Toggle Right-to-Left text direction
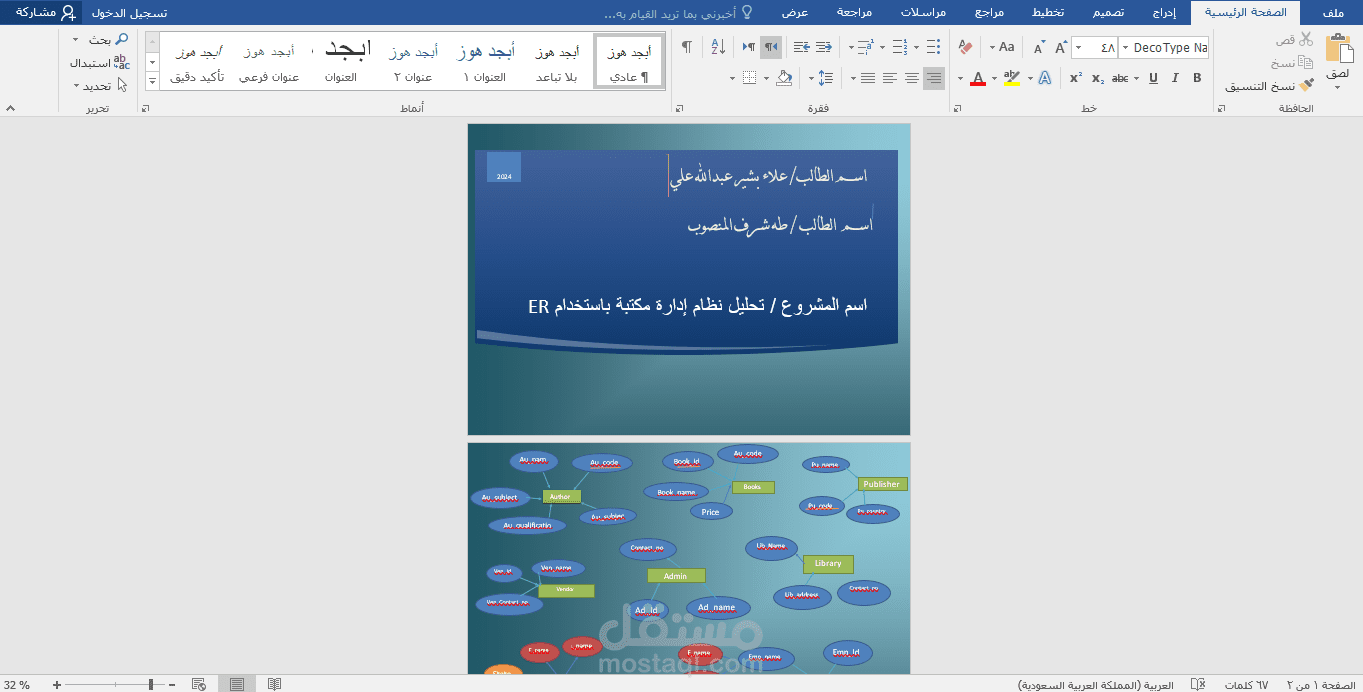The width and height of the screenshot is (1363, 692). pos(771,47)
